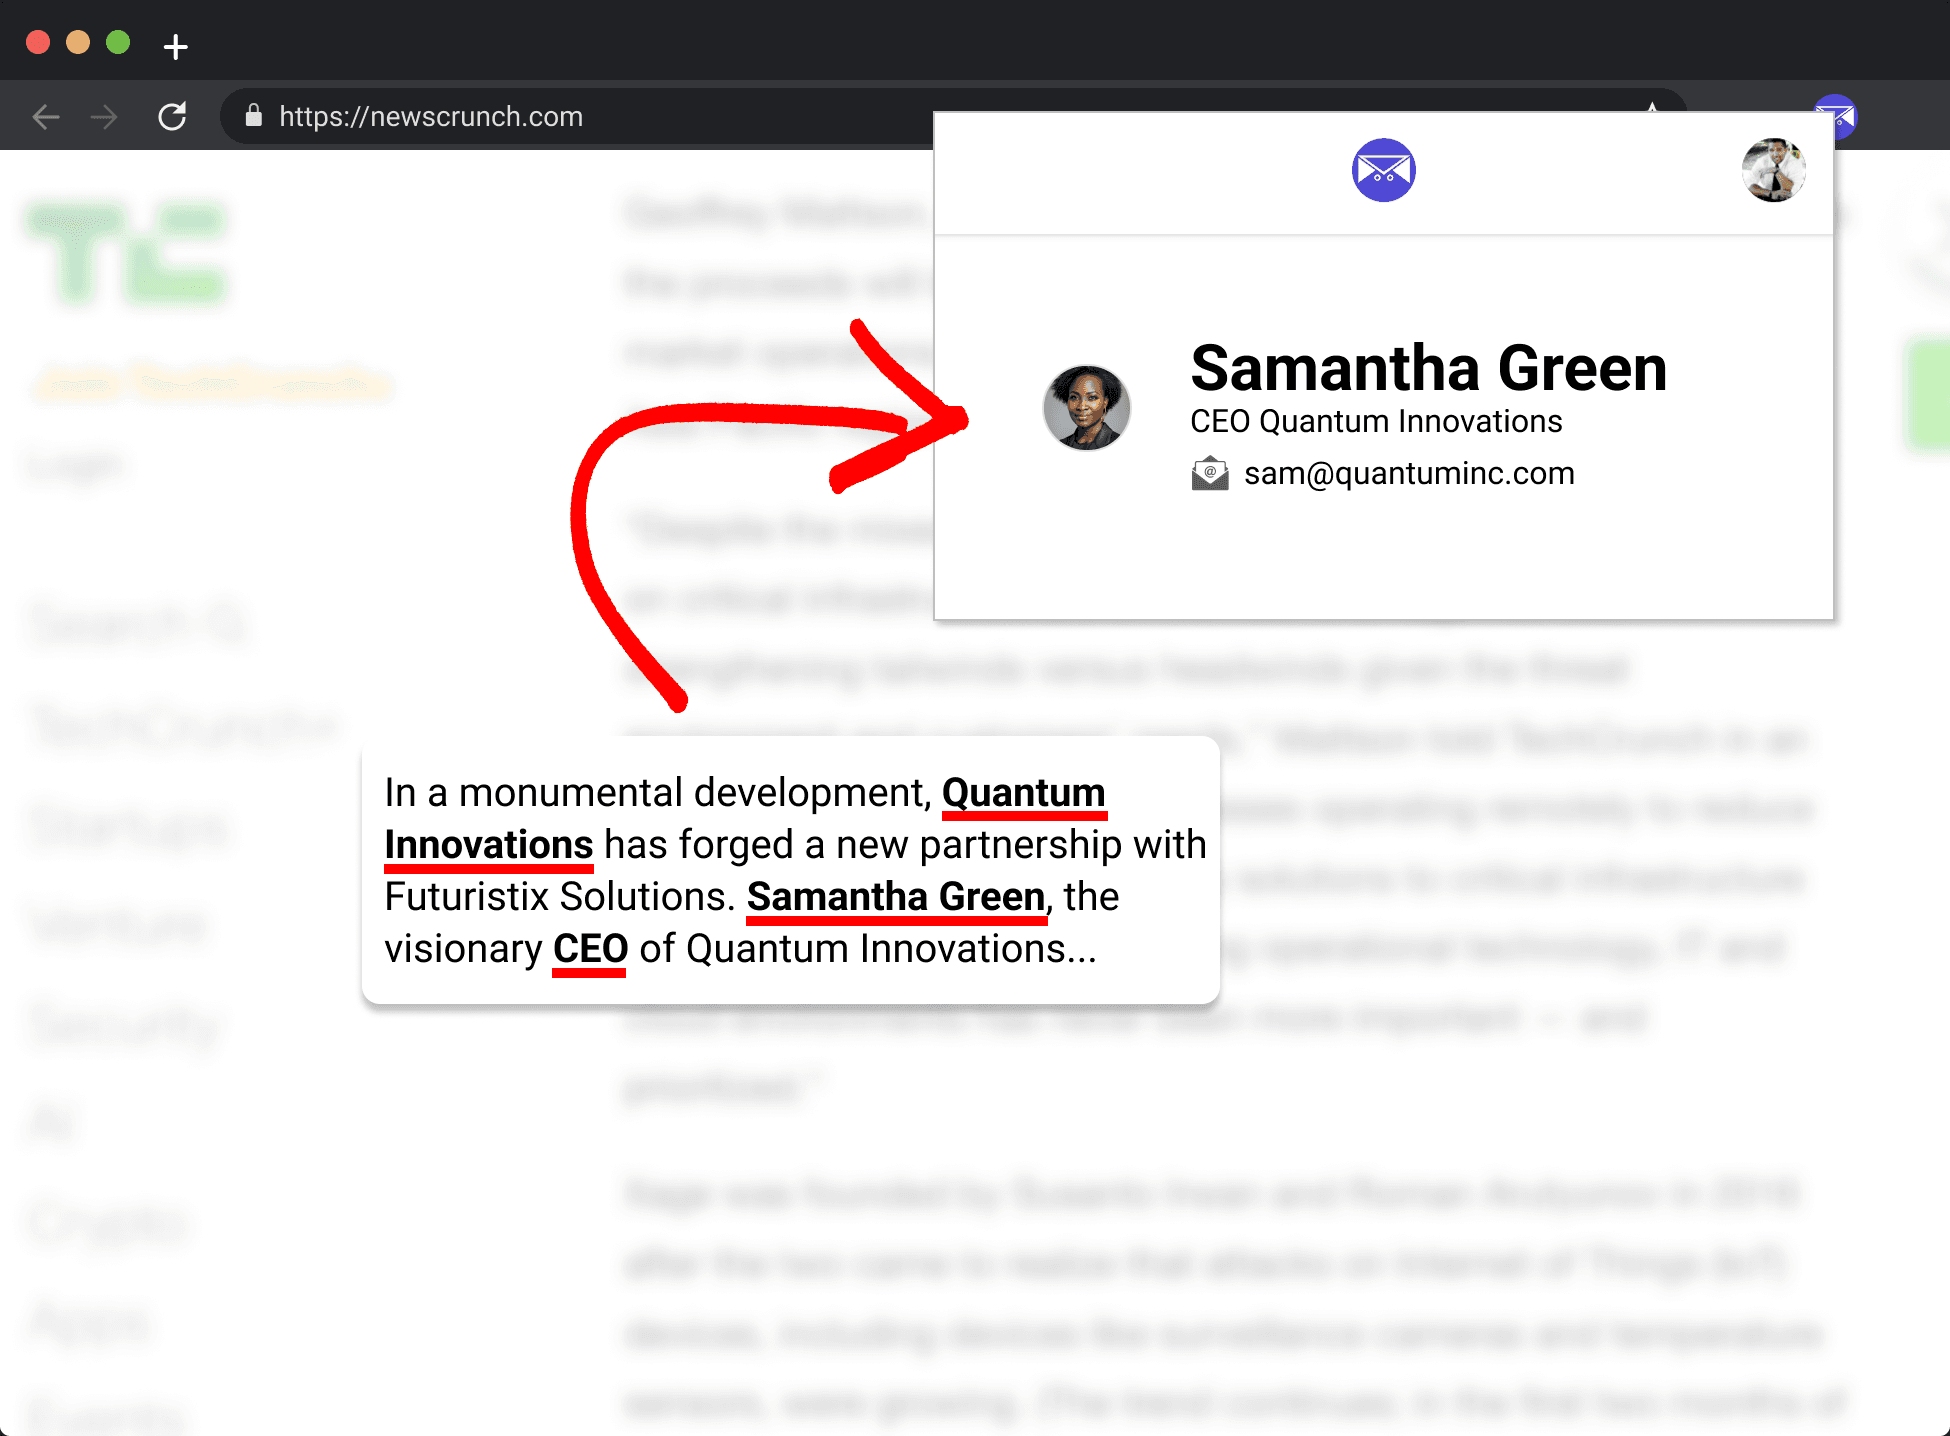
Task: Click Samantha Green's avatar on the card
Action: coord(1086,407)
